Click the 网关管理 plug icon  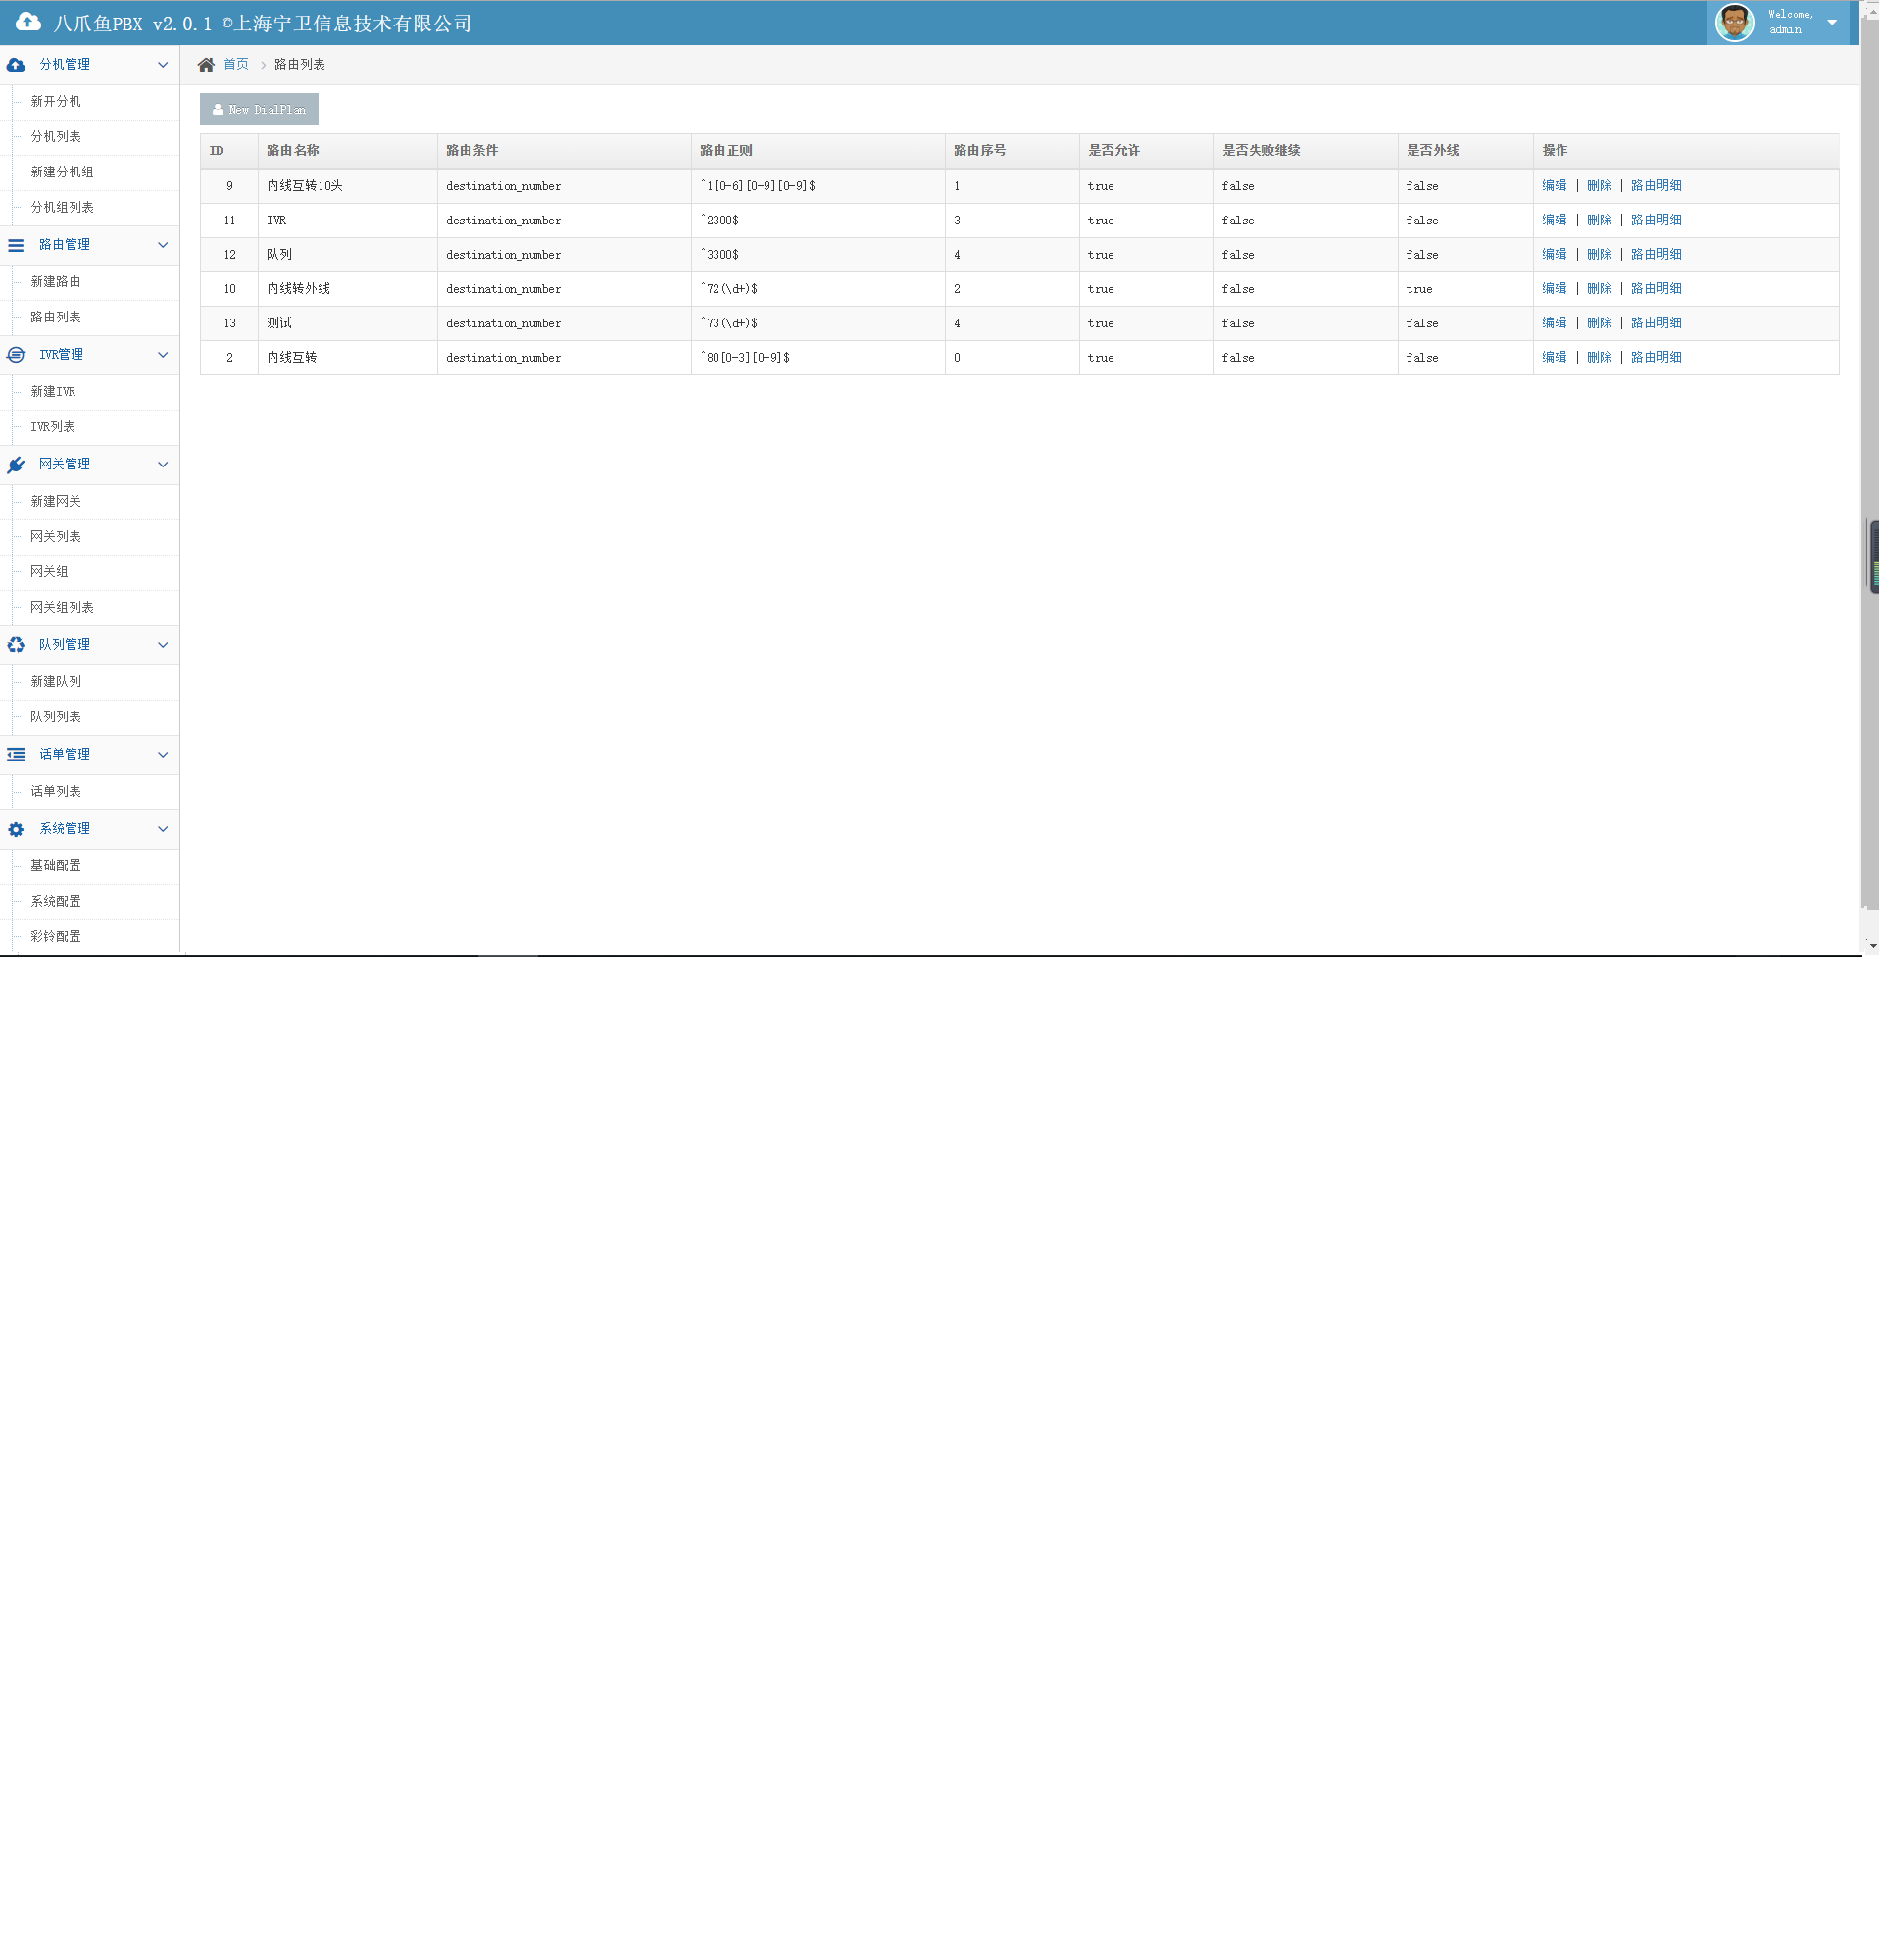pyautogui.click(x=16, y=465)
